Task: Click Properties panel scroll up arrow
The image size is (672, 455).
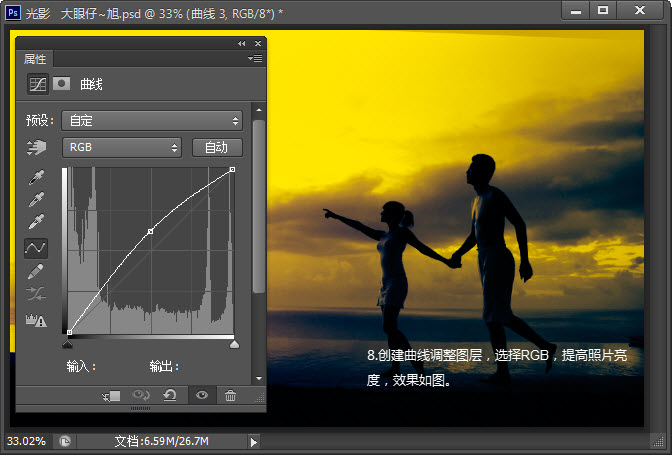Action: pos(259,110)
